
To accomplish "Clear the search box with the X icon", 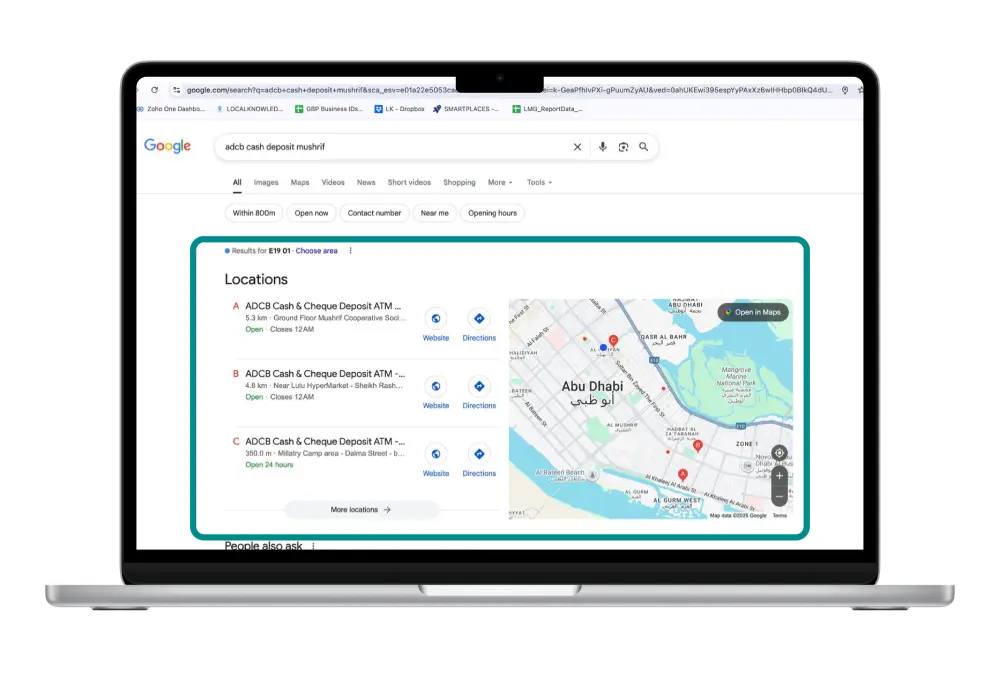I will pyautogui.click(x=577, y=147).
